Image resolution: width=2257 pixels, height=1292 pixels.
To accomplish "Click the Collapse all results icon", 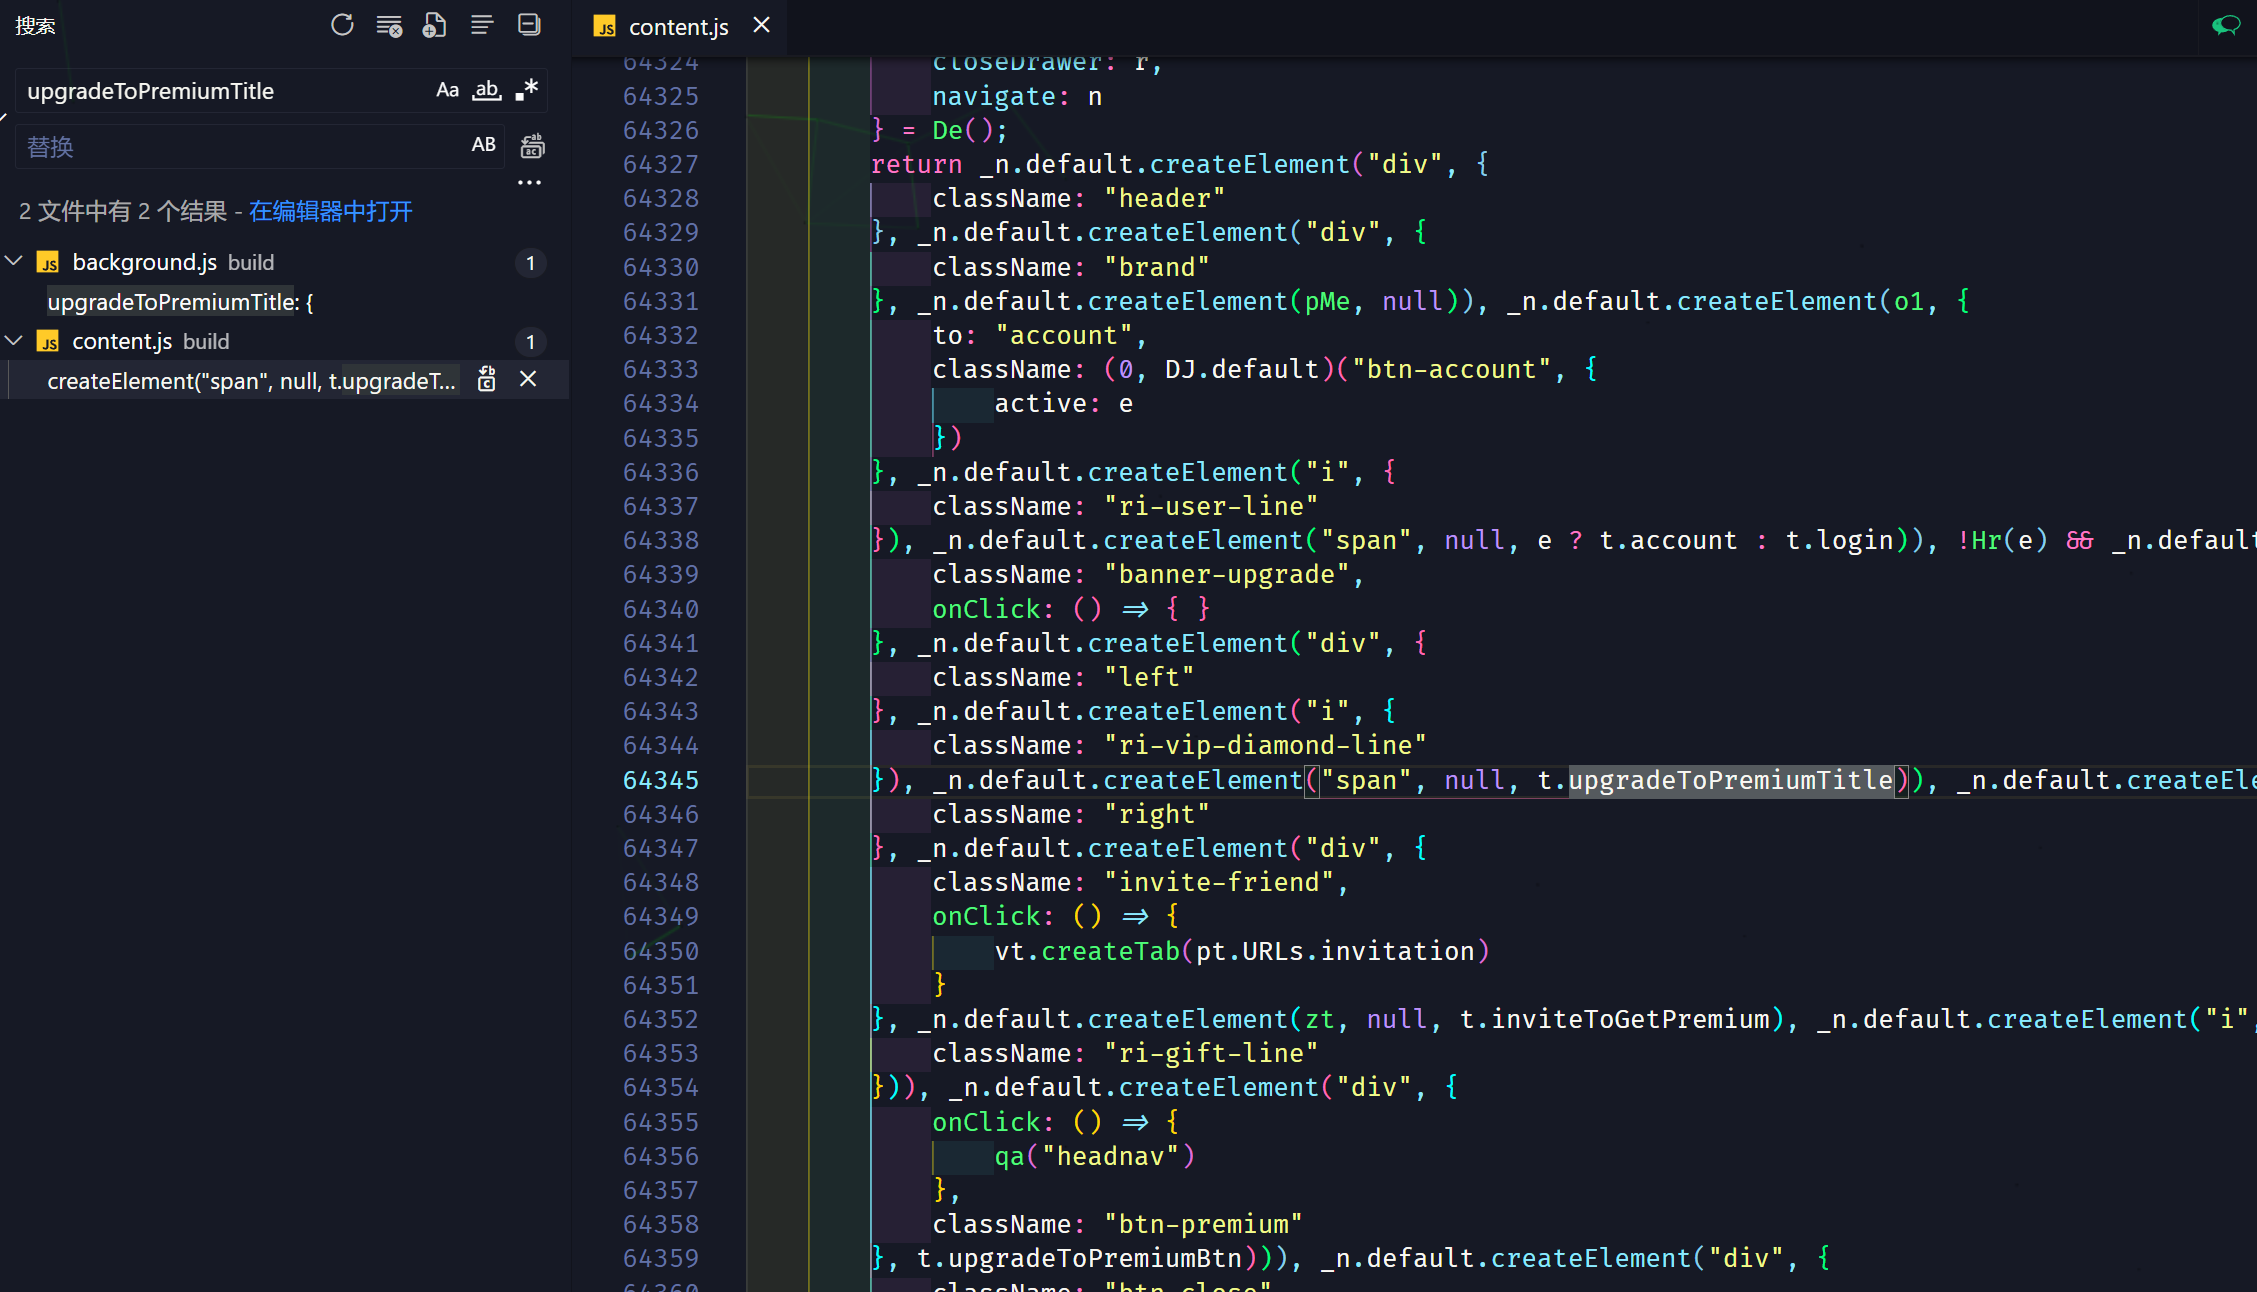I will coord(529,25).
